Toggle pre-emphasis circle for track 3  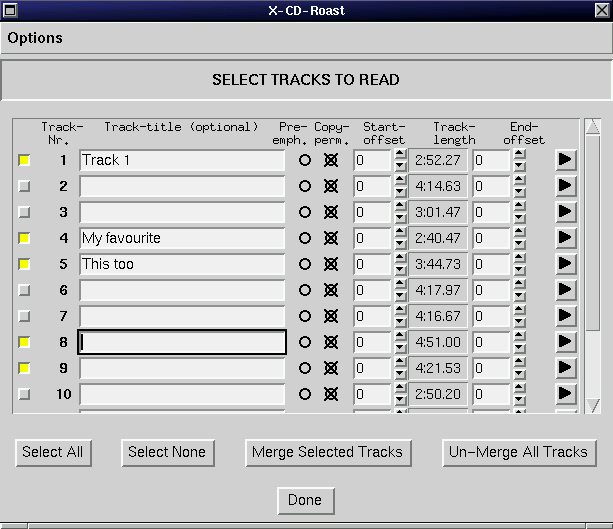click(305, 212)
